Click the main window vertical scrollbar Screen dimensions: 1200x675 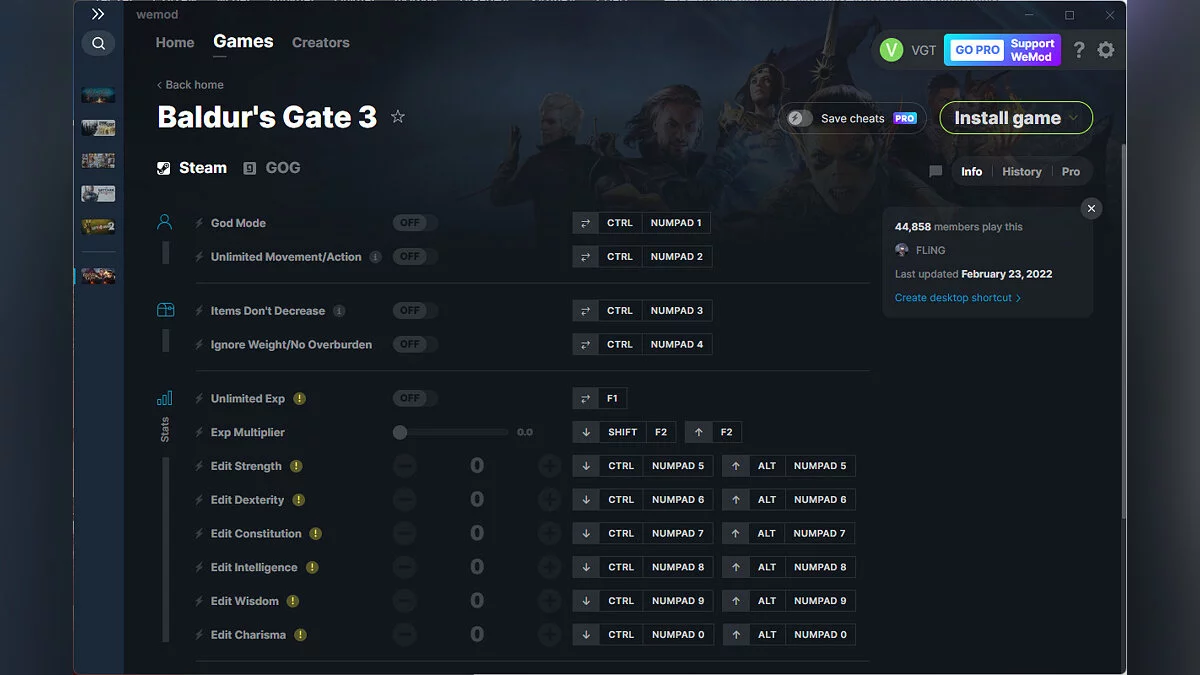1122,330
